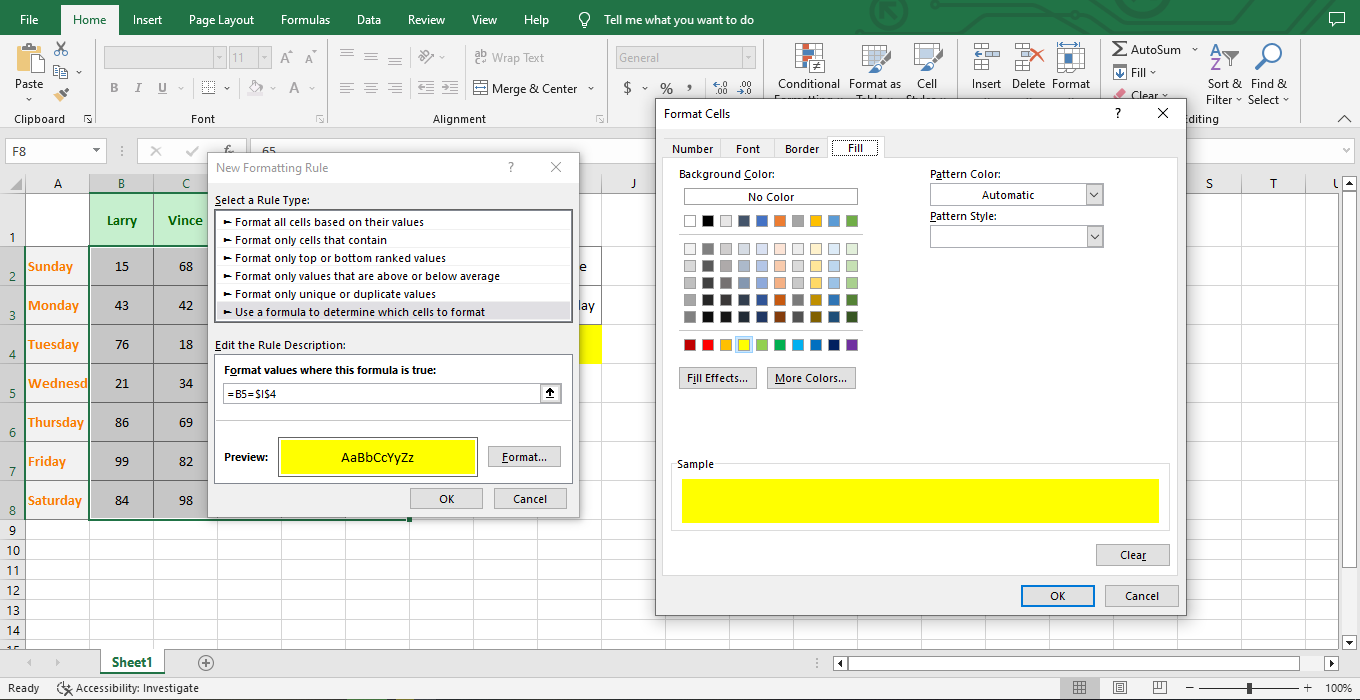Open the font size dropdown
Image resolution: width=1360 pixels, height=700 pixels.
tap(264, 57)
